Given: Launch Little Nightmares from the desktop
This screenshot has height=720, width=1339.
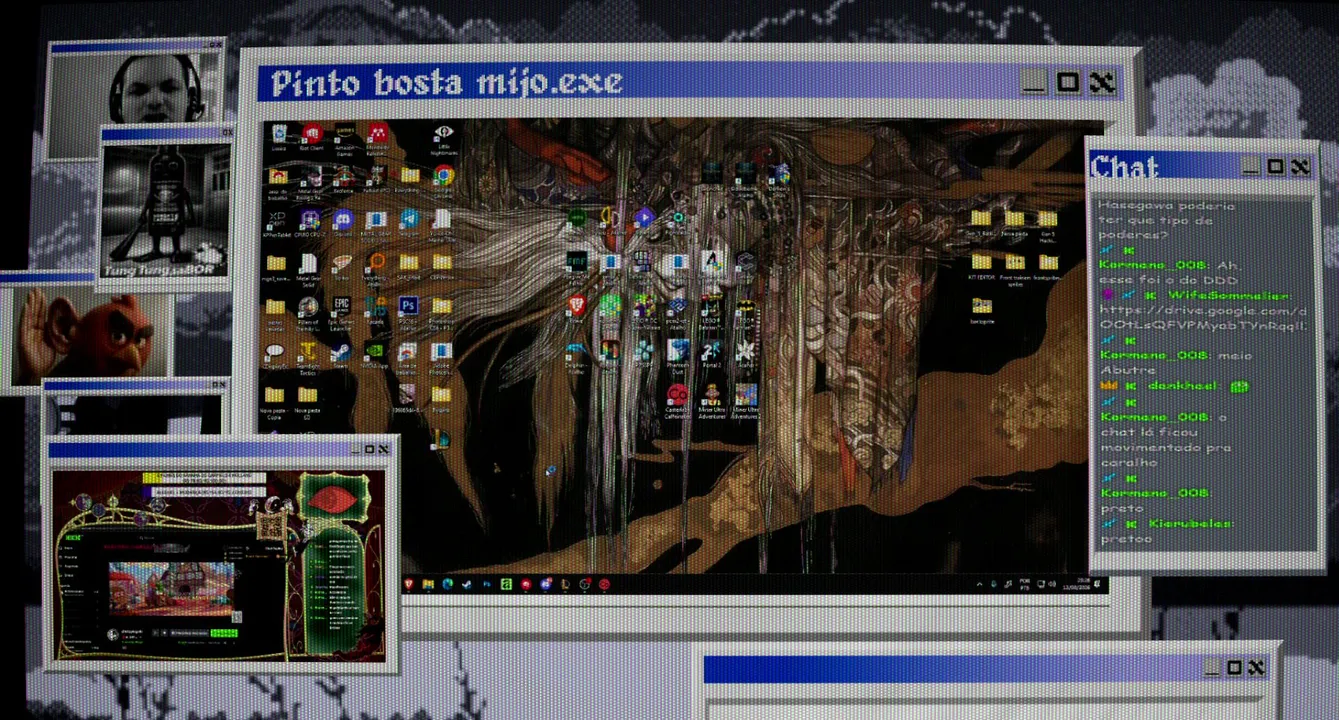Looking at the screenshot, I should click(x=443, y=138).
